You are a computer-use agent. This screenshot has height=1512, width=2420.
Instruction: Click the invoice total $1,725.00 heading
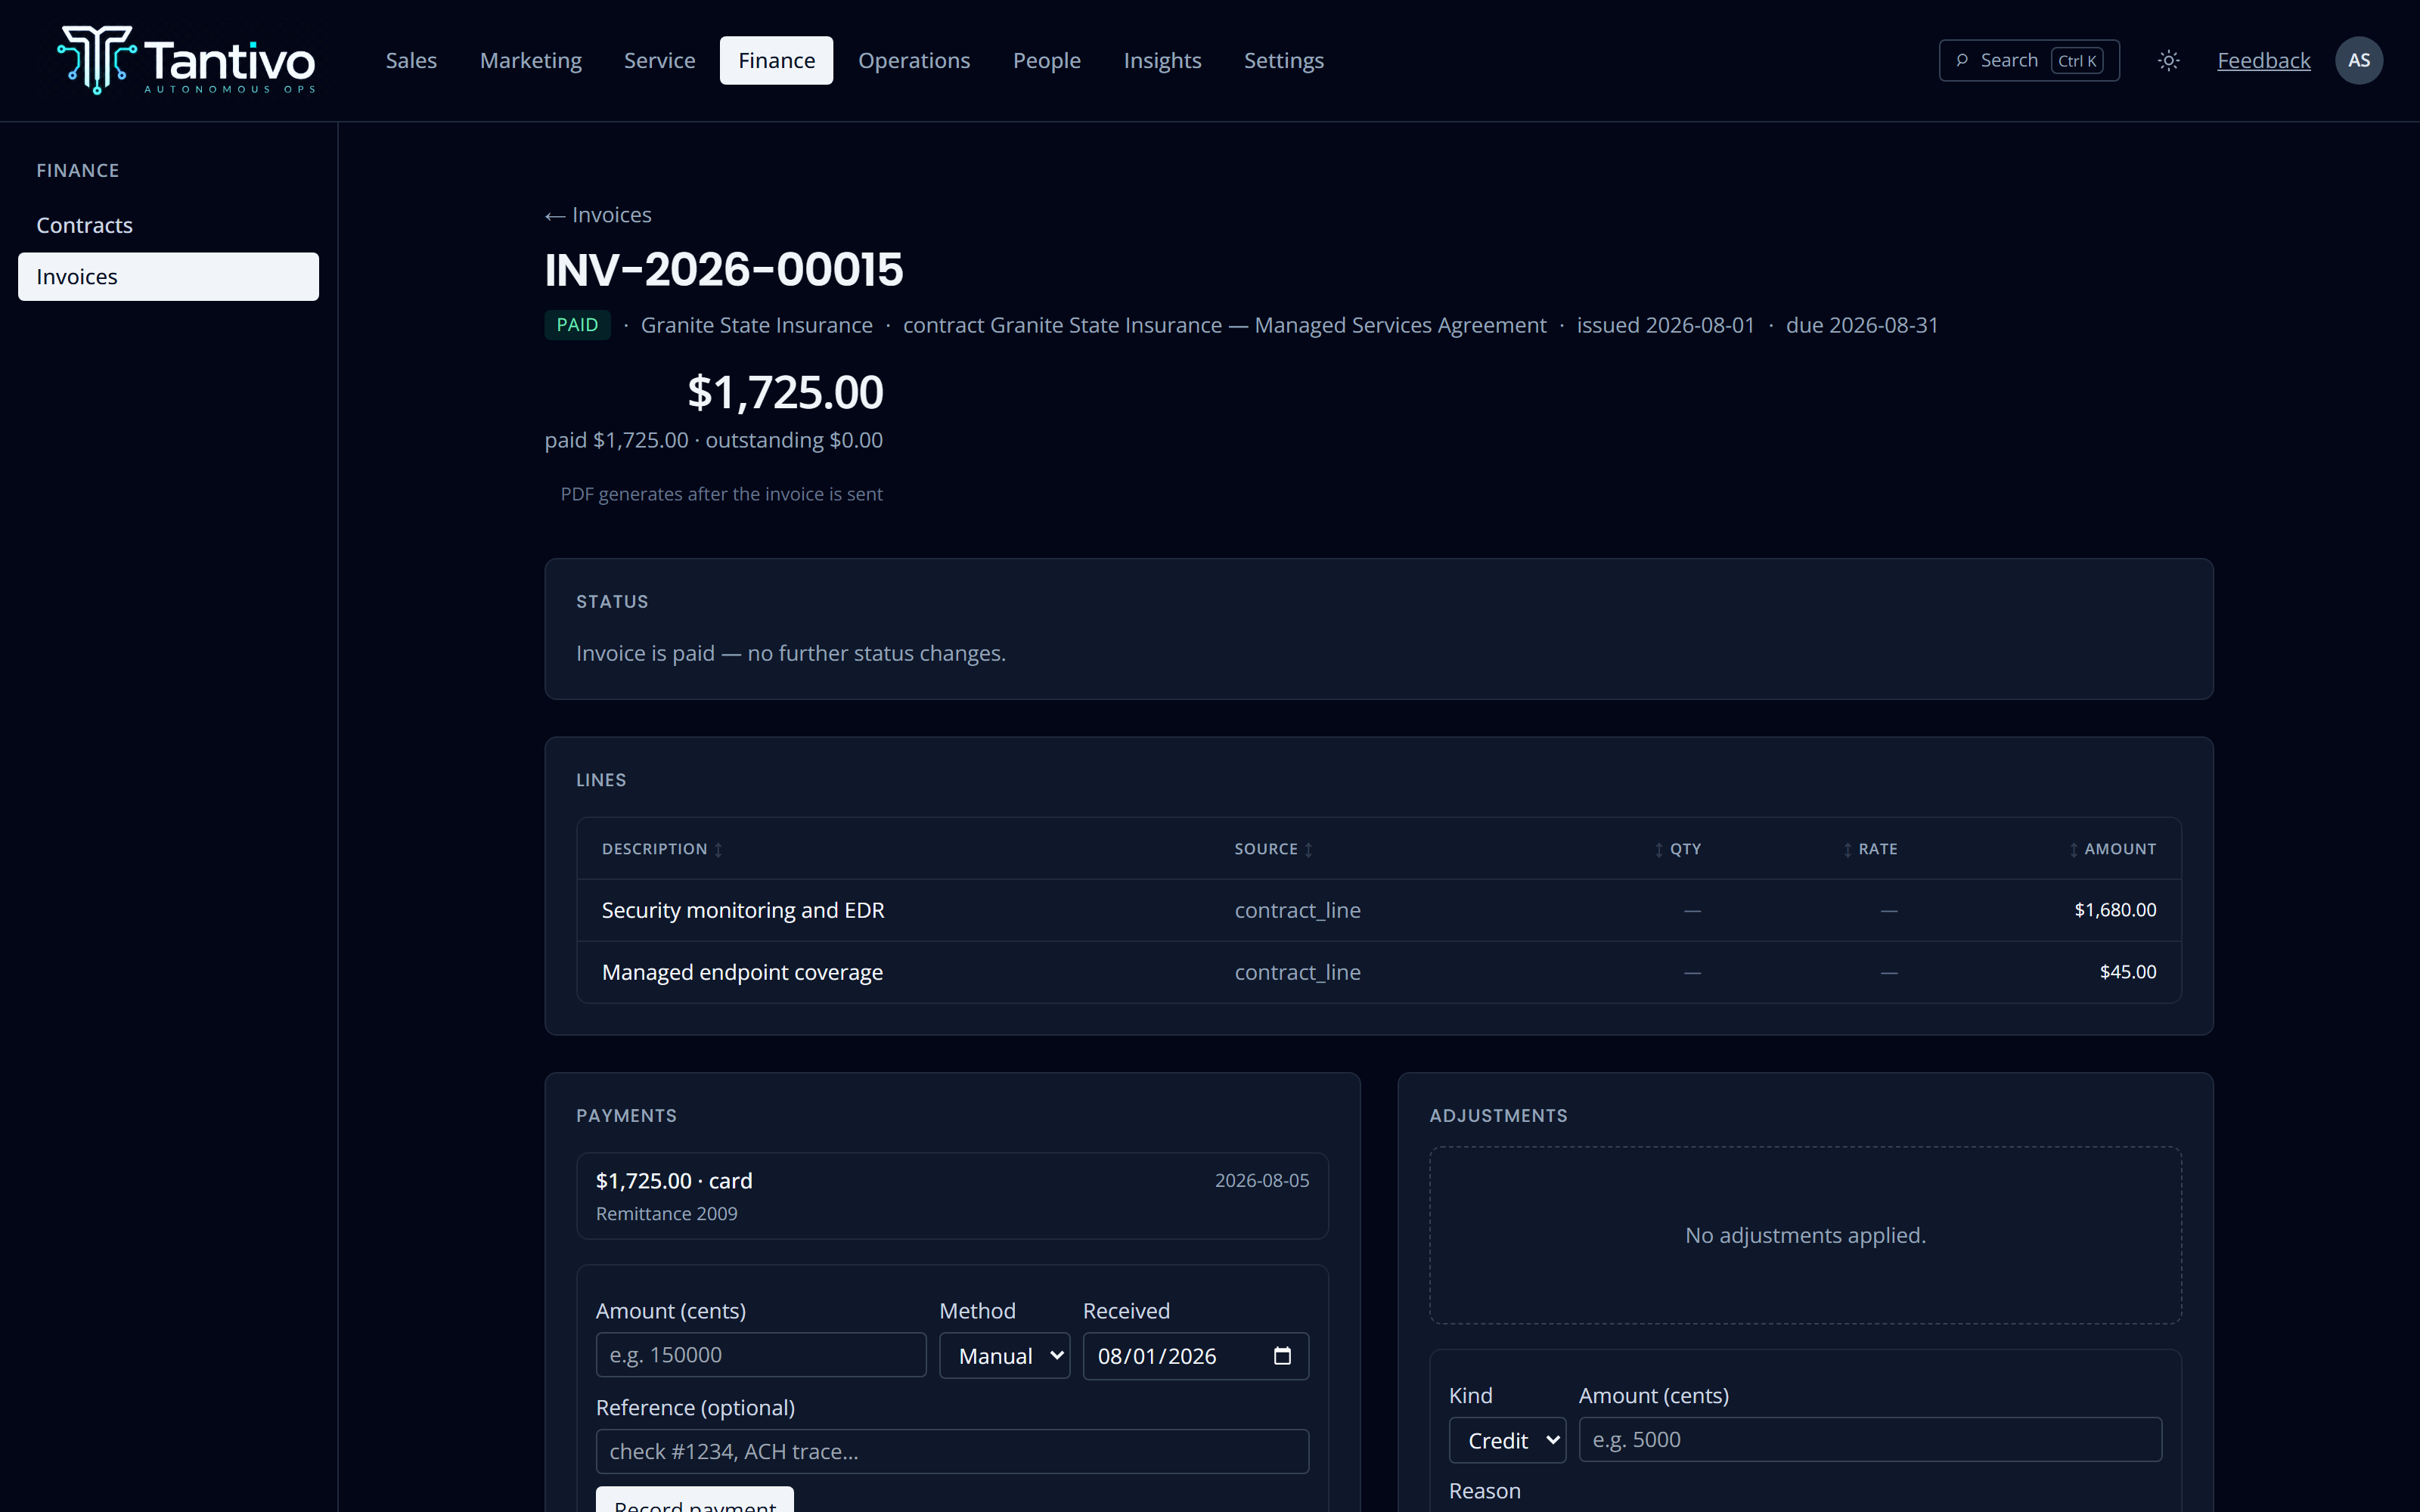point(785,392)
